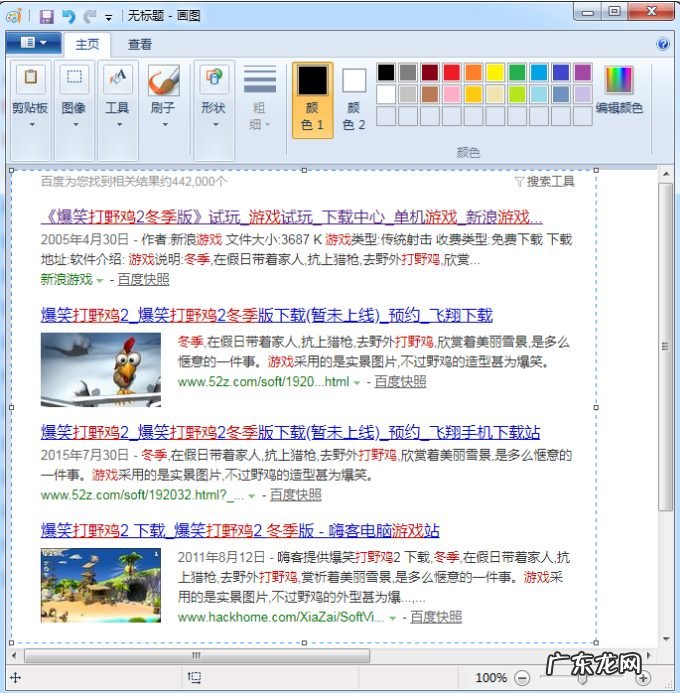Click the vertical scrollbar up arrow
The width and height of the screenshot is (680, 693).
point(666,174)
